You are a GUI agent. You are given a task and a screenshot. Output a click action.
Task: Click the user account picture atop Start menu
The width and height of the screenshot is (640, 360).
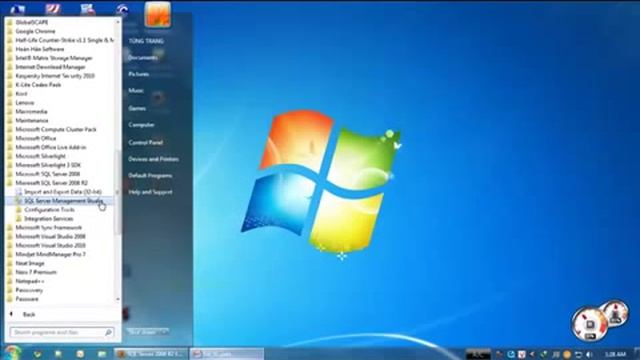(x=158, y=15)
